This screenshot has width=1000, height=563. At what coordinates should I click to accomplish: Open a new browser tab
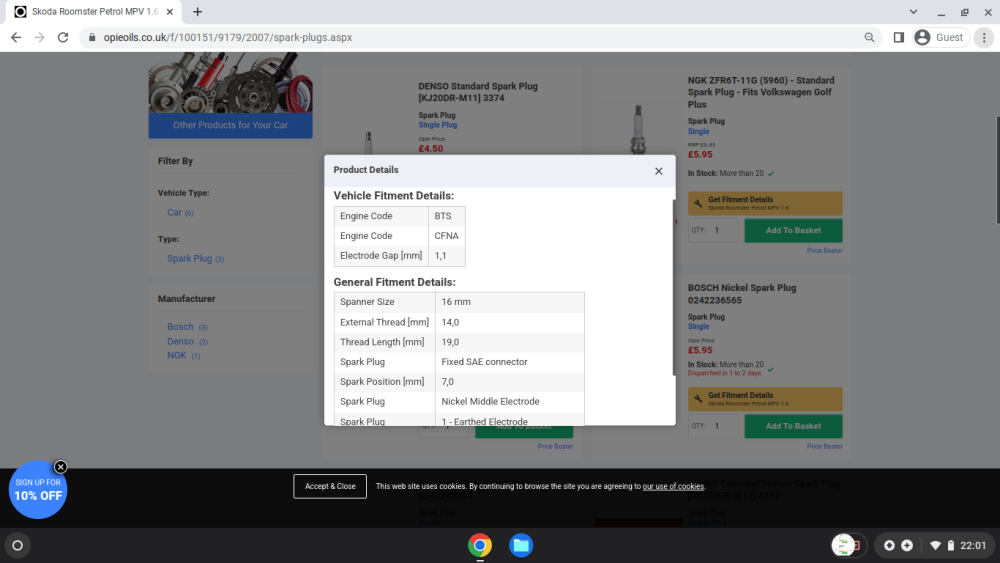(198, 11)
